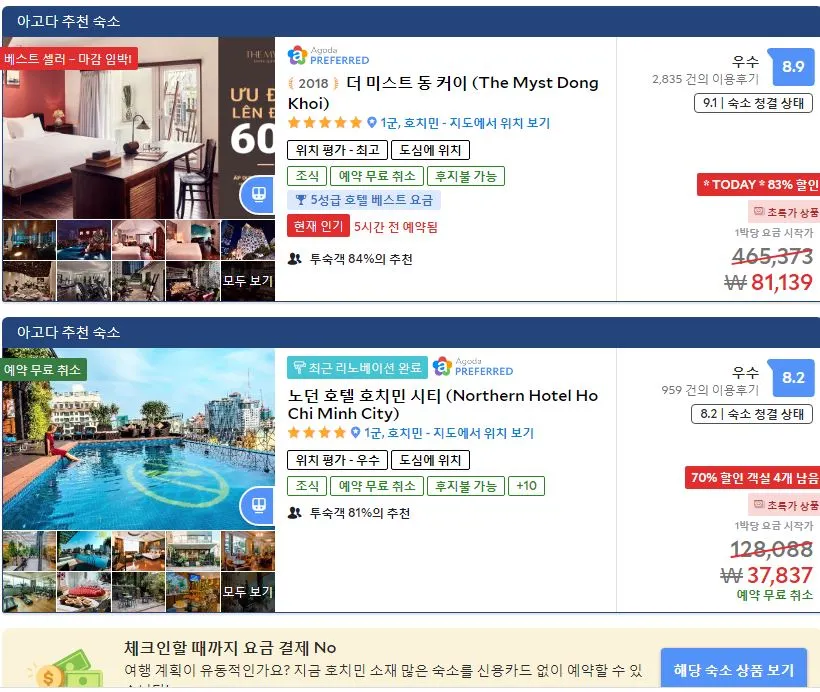The height and width of the screenshot is (692, 820).
Task: Click the main pool photo of Northern Hotel
Action: pyautogui.click(x=139, y=439)
